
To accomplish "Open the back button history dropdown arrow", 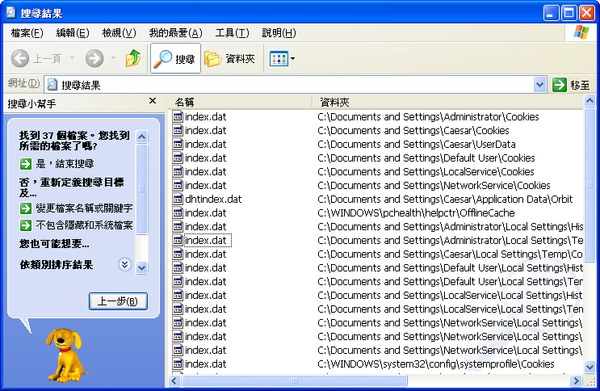I will [72, 59].
